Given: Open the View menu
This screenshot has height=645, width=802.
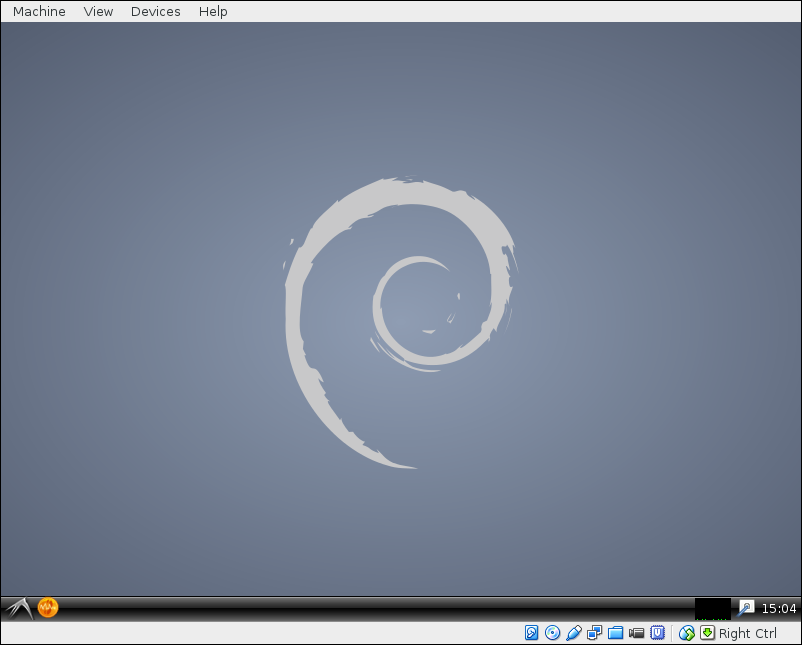Looking at the screenshot, I should coord(98,11).
